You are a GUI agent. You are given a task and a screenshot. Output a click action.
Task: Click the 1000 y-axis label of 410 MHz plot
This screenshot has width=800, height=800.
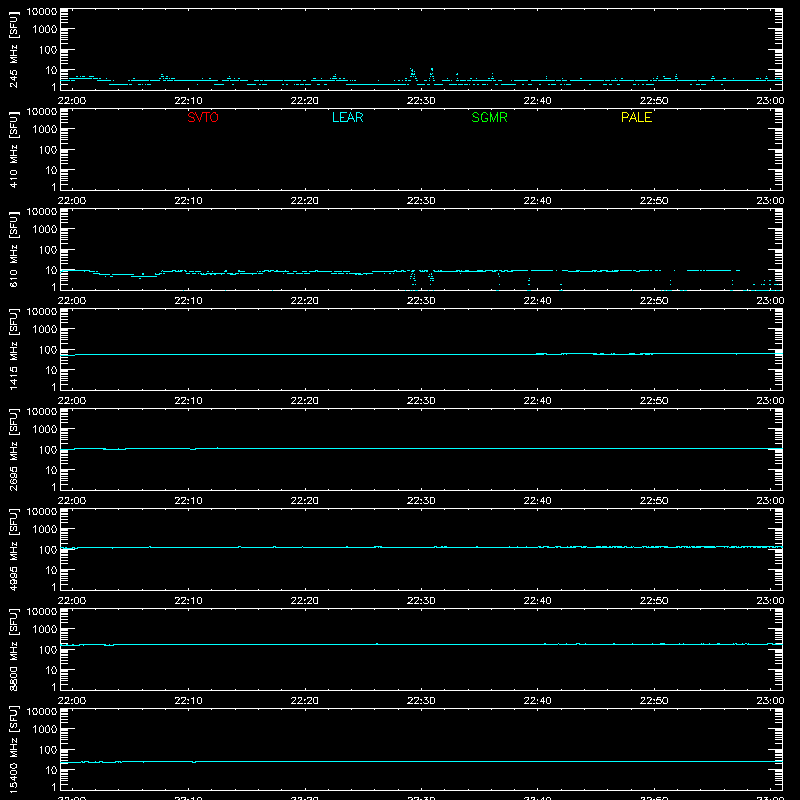[x=45, y=129]
